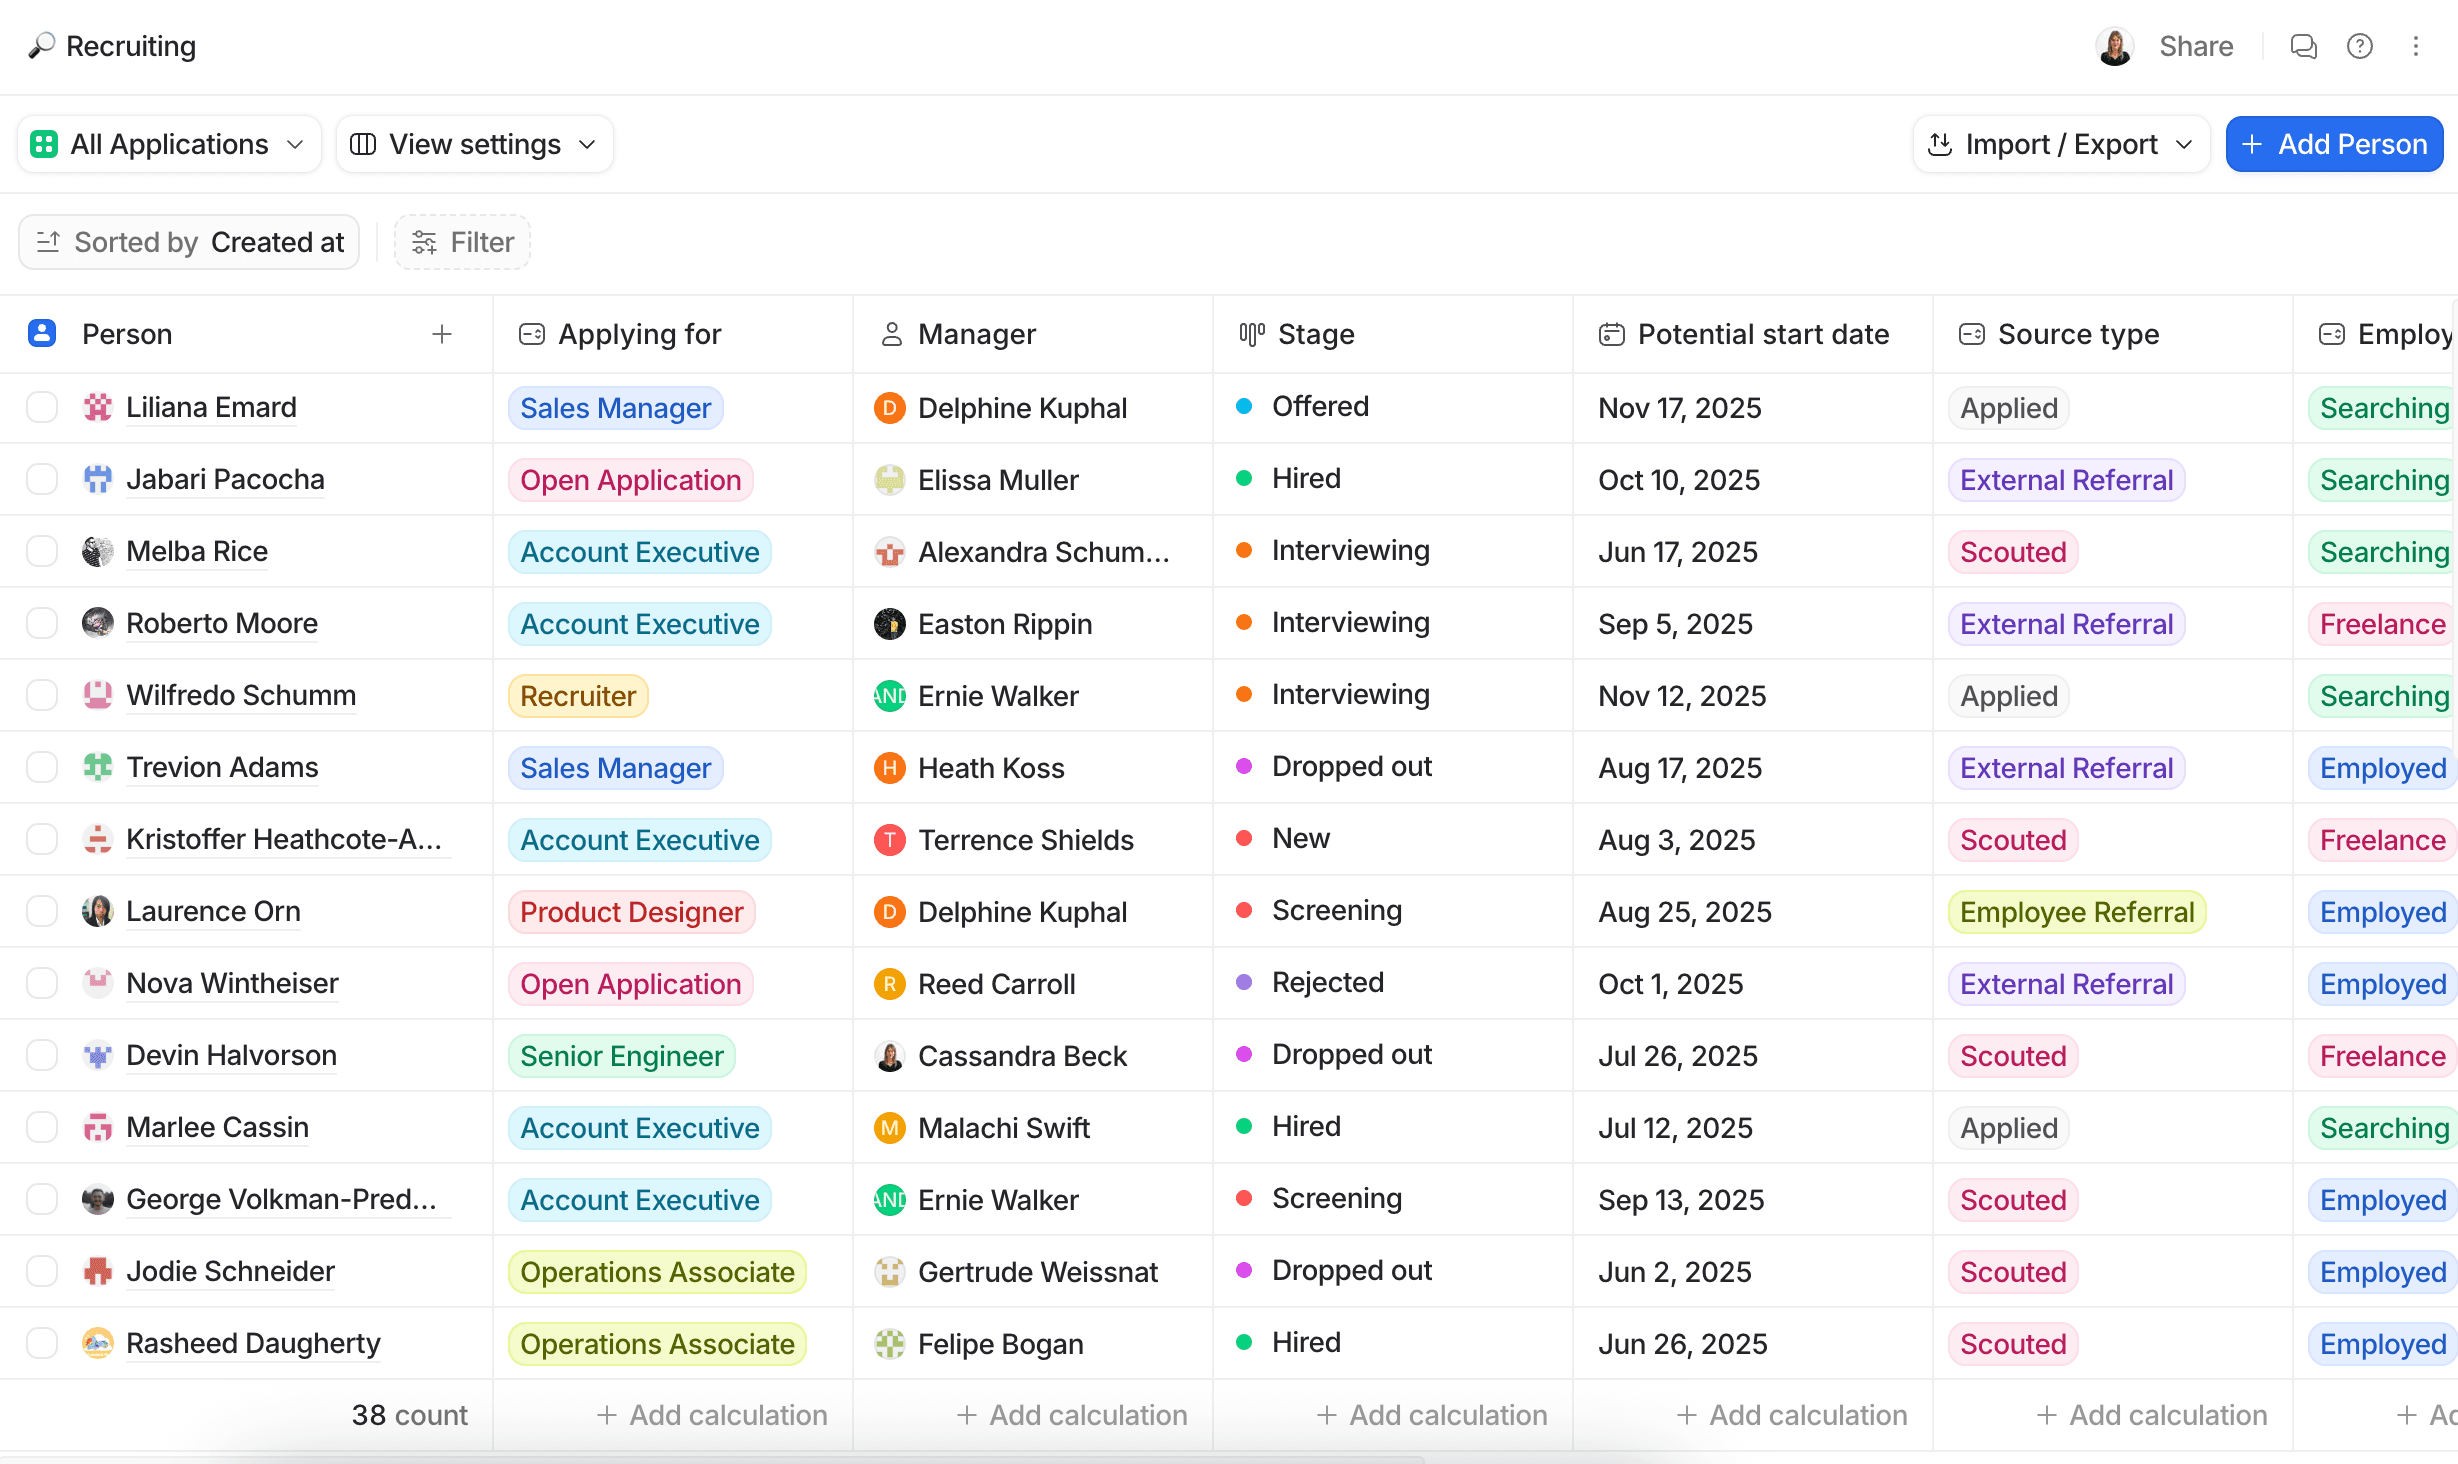
Task: Click the Share button
Action: [2196, 46]
